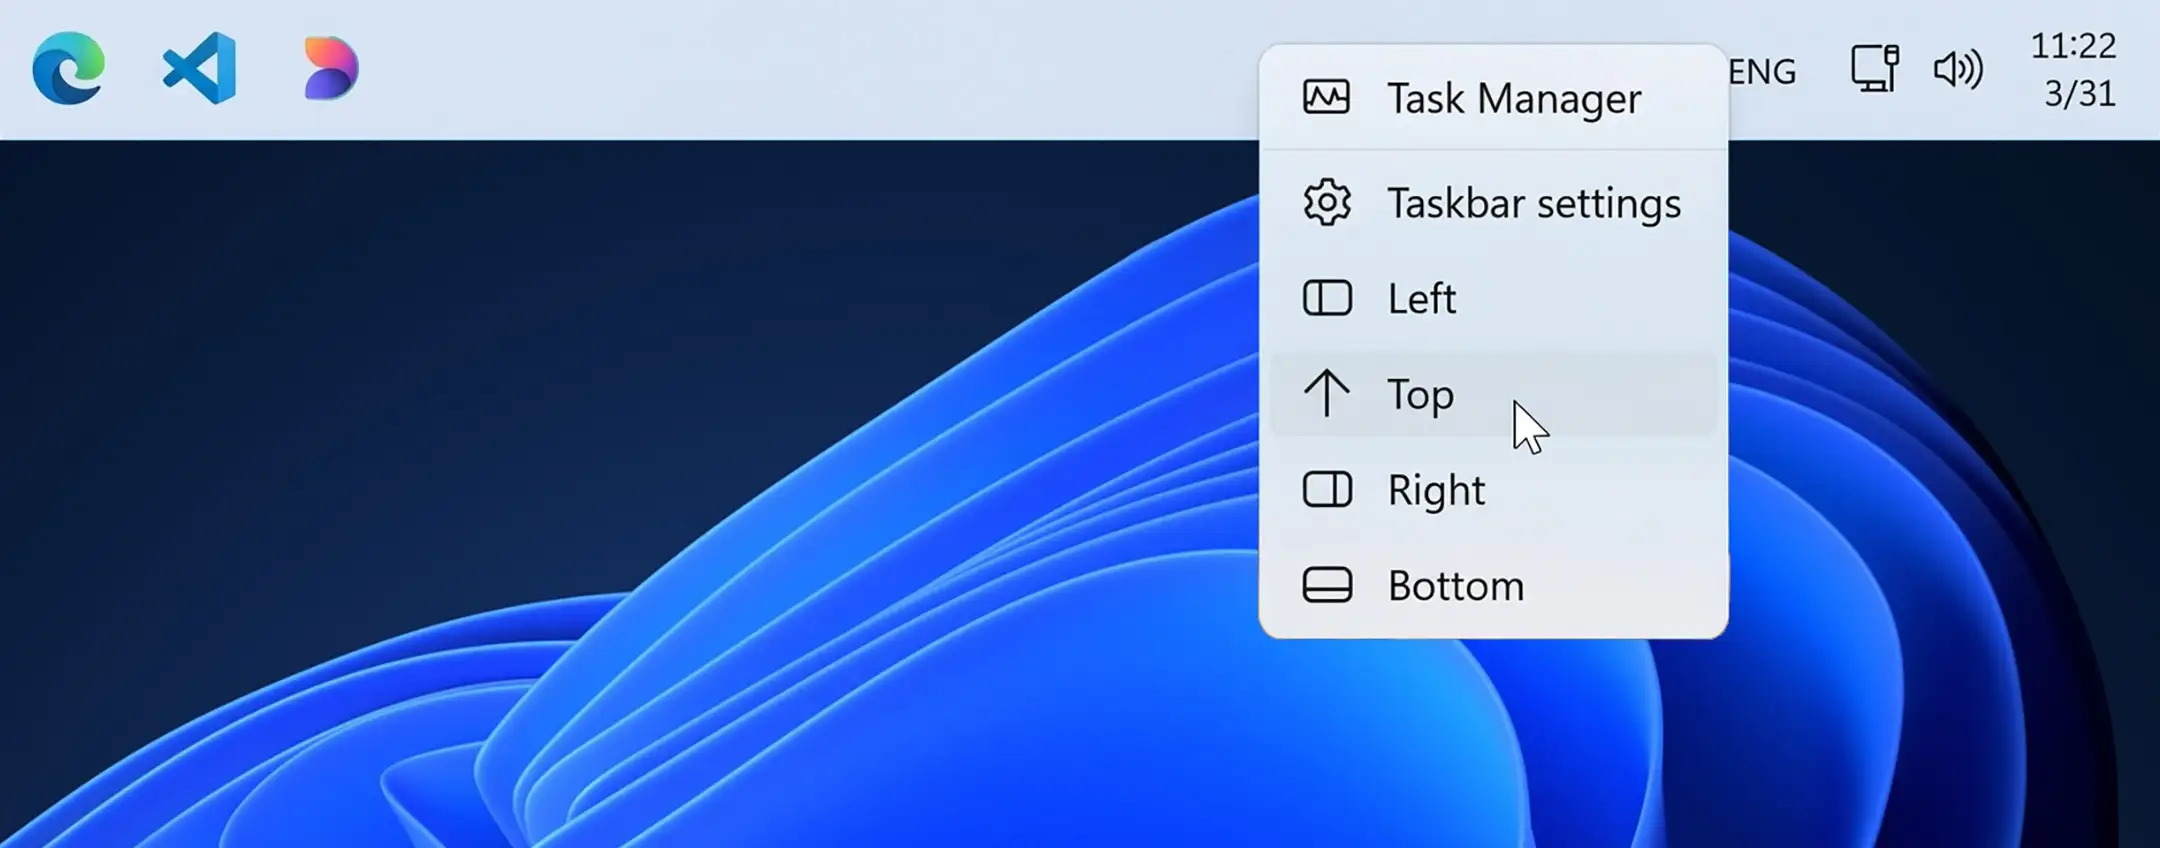Image resolution: width=2160 pixels, height=848 pixels.
Task: Open the clock and date flyout
Action: tap(2074, 70)
